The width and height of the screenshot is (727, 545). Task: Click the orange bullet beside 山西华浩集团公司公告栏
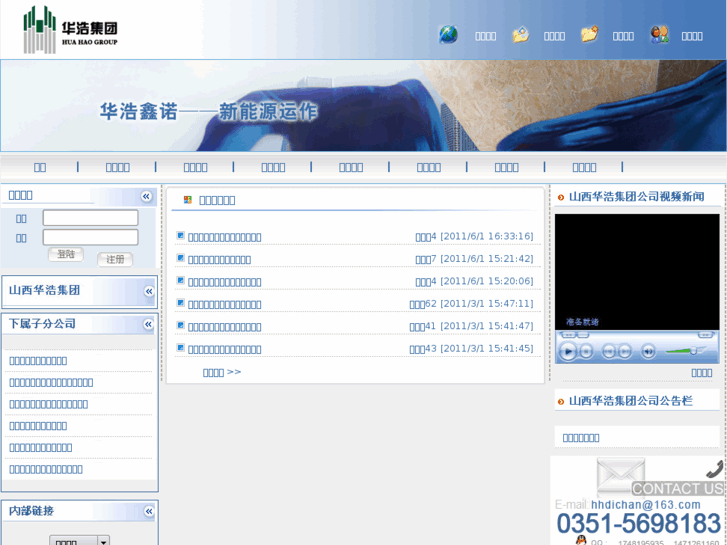561,402
